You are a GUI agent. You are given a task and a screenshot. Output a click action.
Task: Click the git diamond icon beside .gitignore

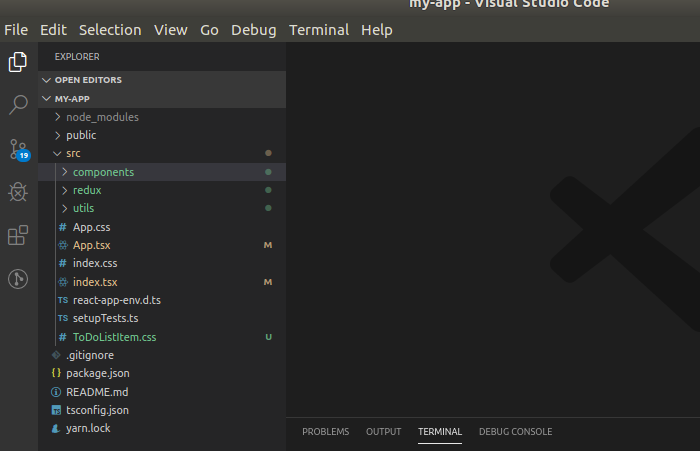click(x=56, y=355)
